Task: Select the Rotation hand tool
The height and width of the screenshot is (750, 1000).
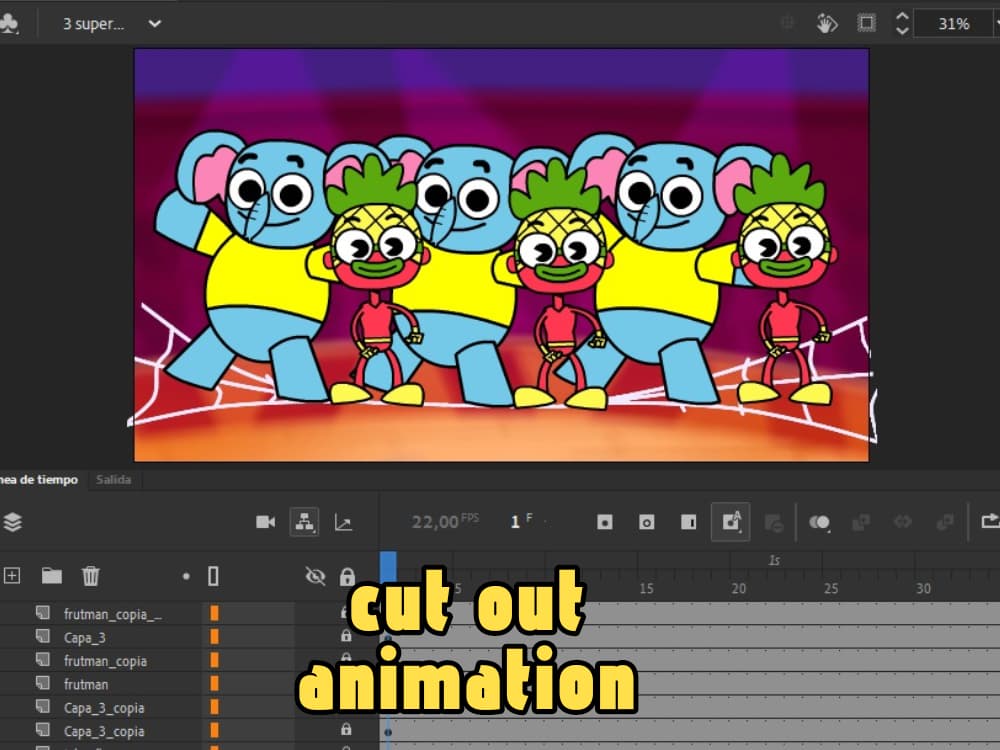Action: click(x=827, y=24)
